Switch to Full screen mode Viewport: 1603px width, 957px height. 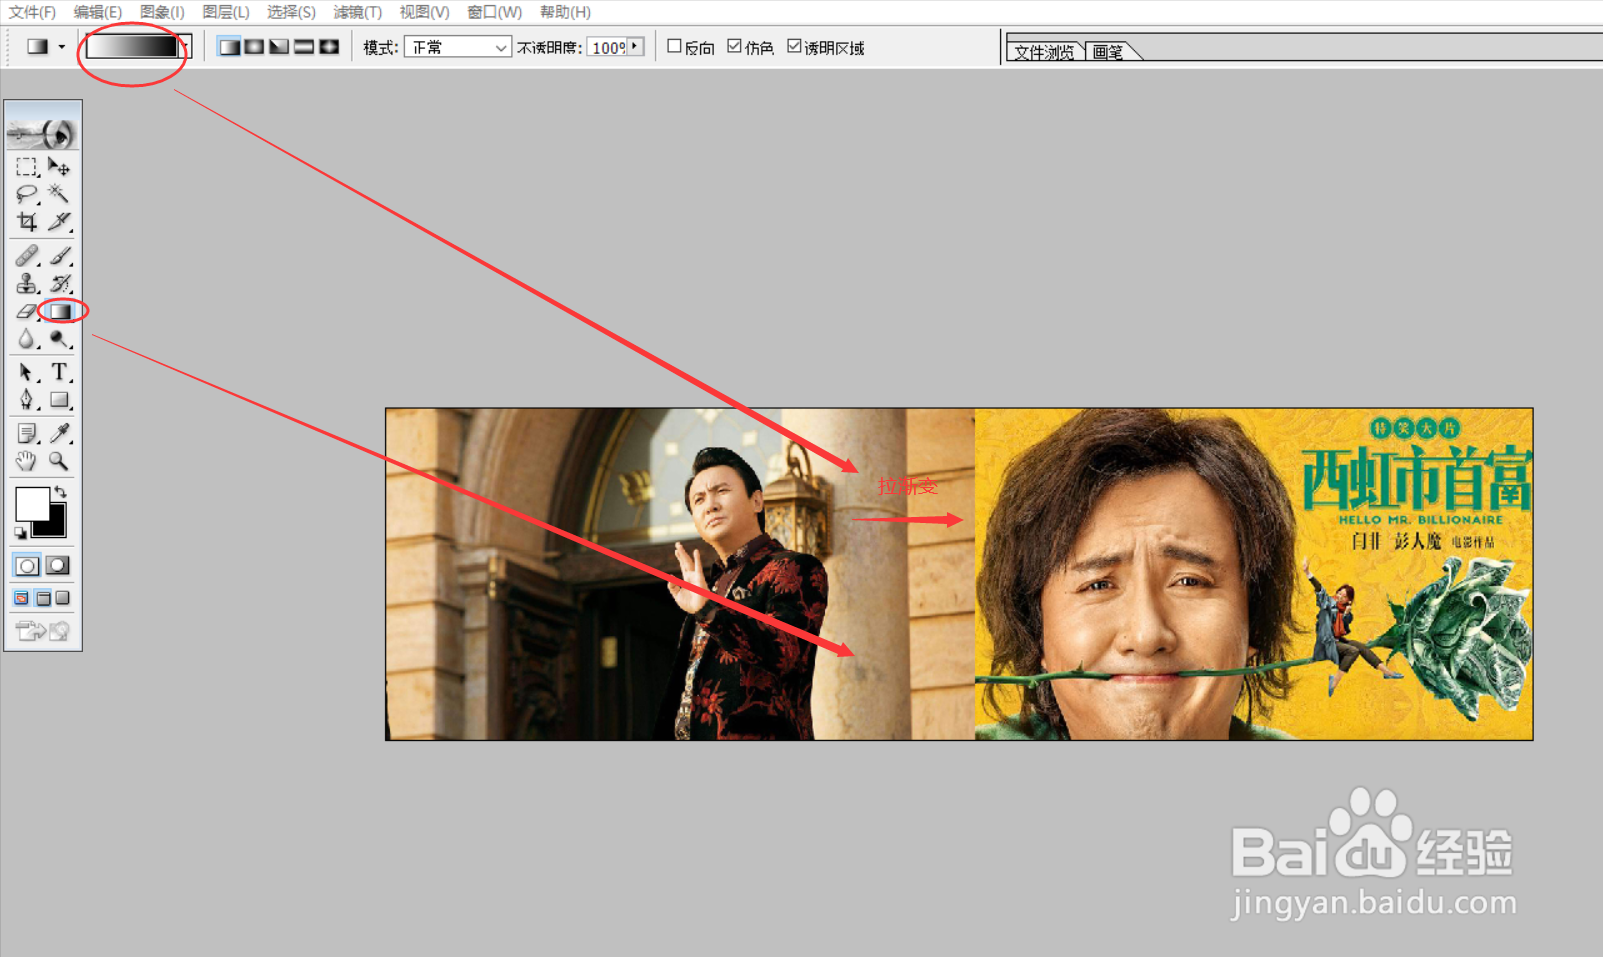[x=63, y=598]
